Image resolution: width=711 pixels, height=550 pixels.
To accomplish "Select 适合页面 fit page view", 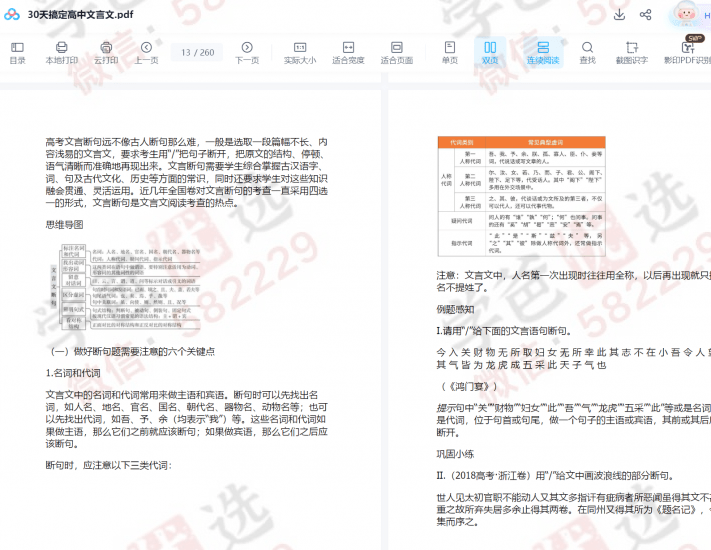I will [397, 53].
